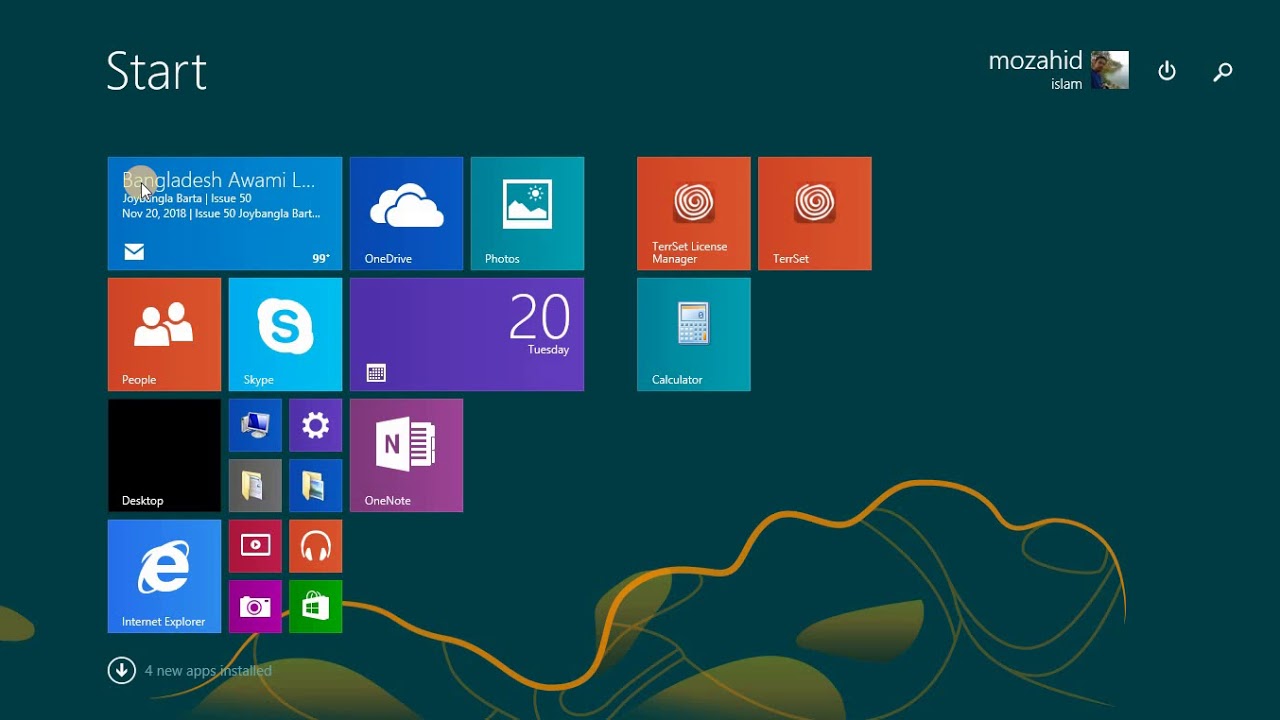Open the Music headphones tile
The height and width of the screenshot is (720, 1280).
click(x=316, y=546)
